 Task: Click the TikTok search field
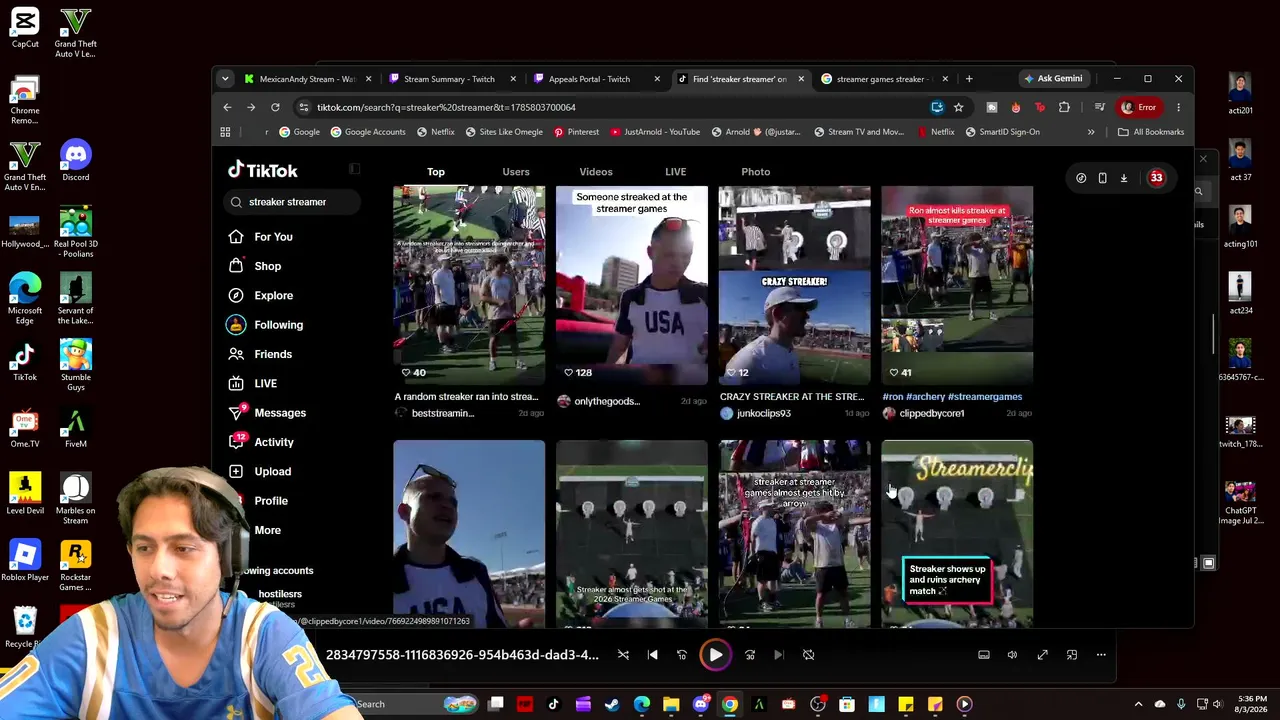click(x=290, y=202)
